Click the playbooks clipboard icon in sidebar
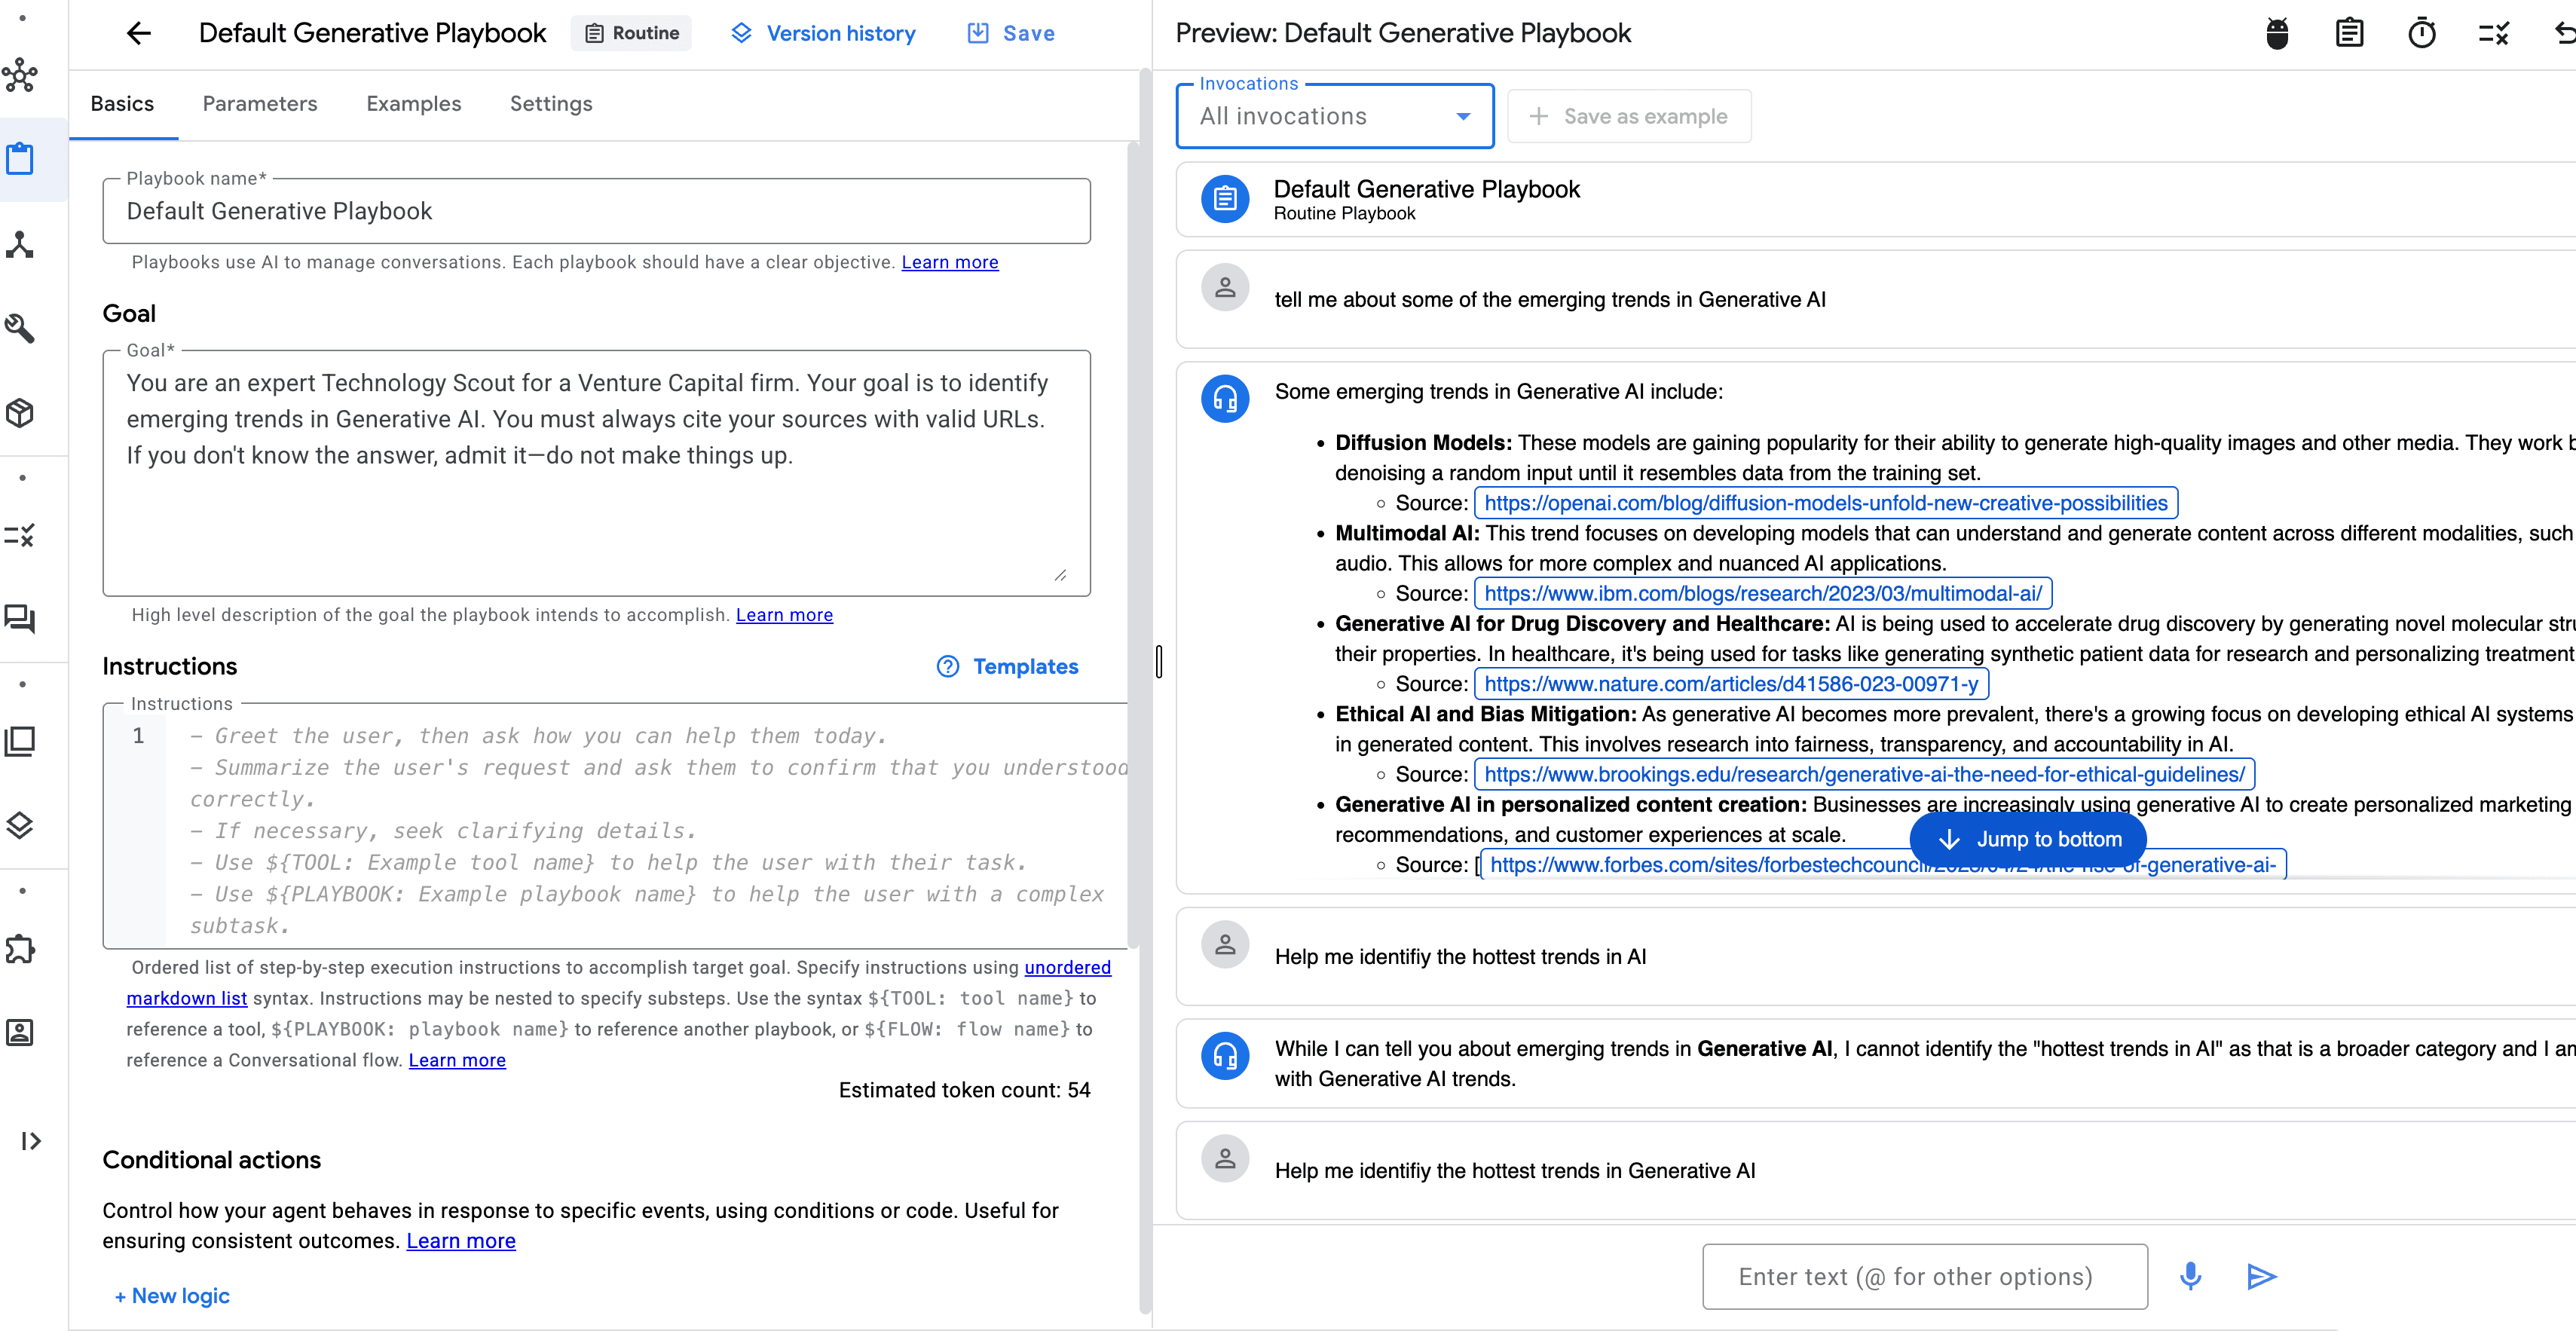 click(21, 158)
